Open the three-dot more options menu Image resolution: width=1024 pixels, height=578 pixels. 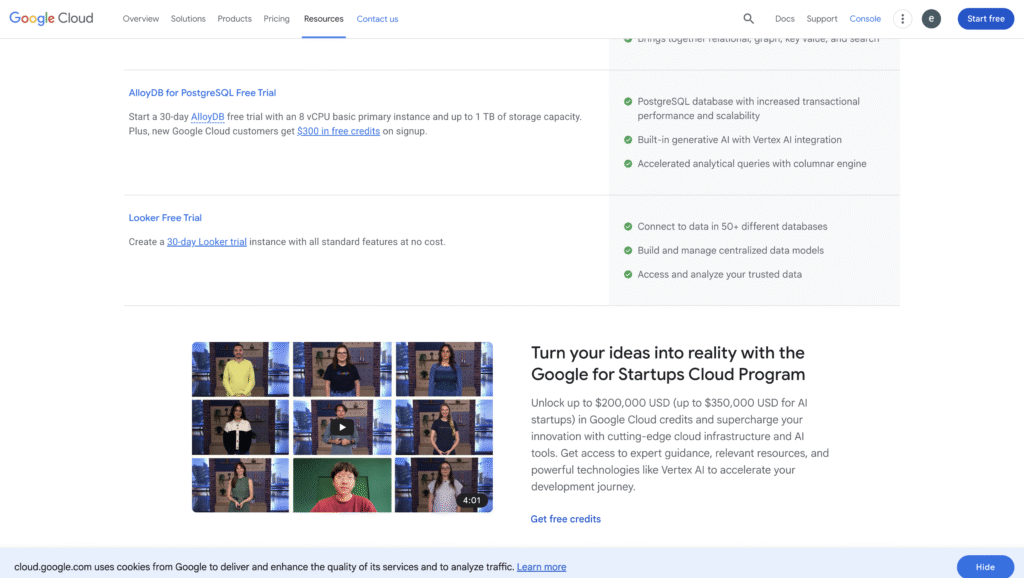pyautogui.click(x=903, y=18)
